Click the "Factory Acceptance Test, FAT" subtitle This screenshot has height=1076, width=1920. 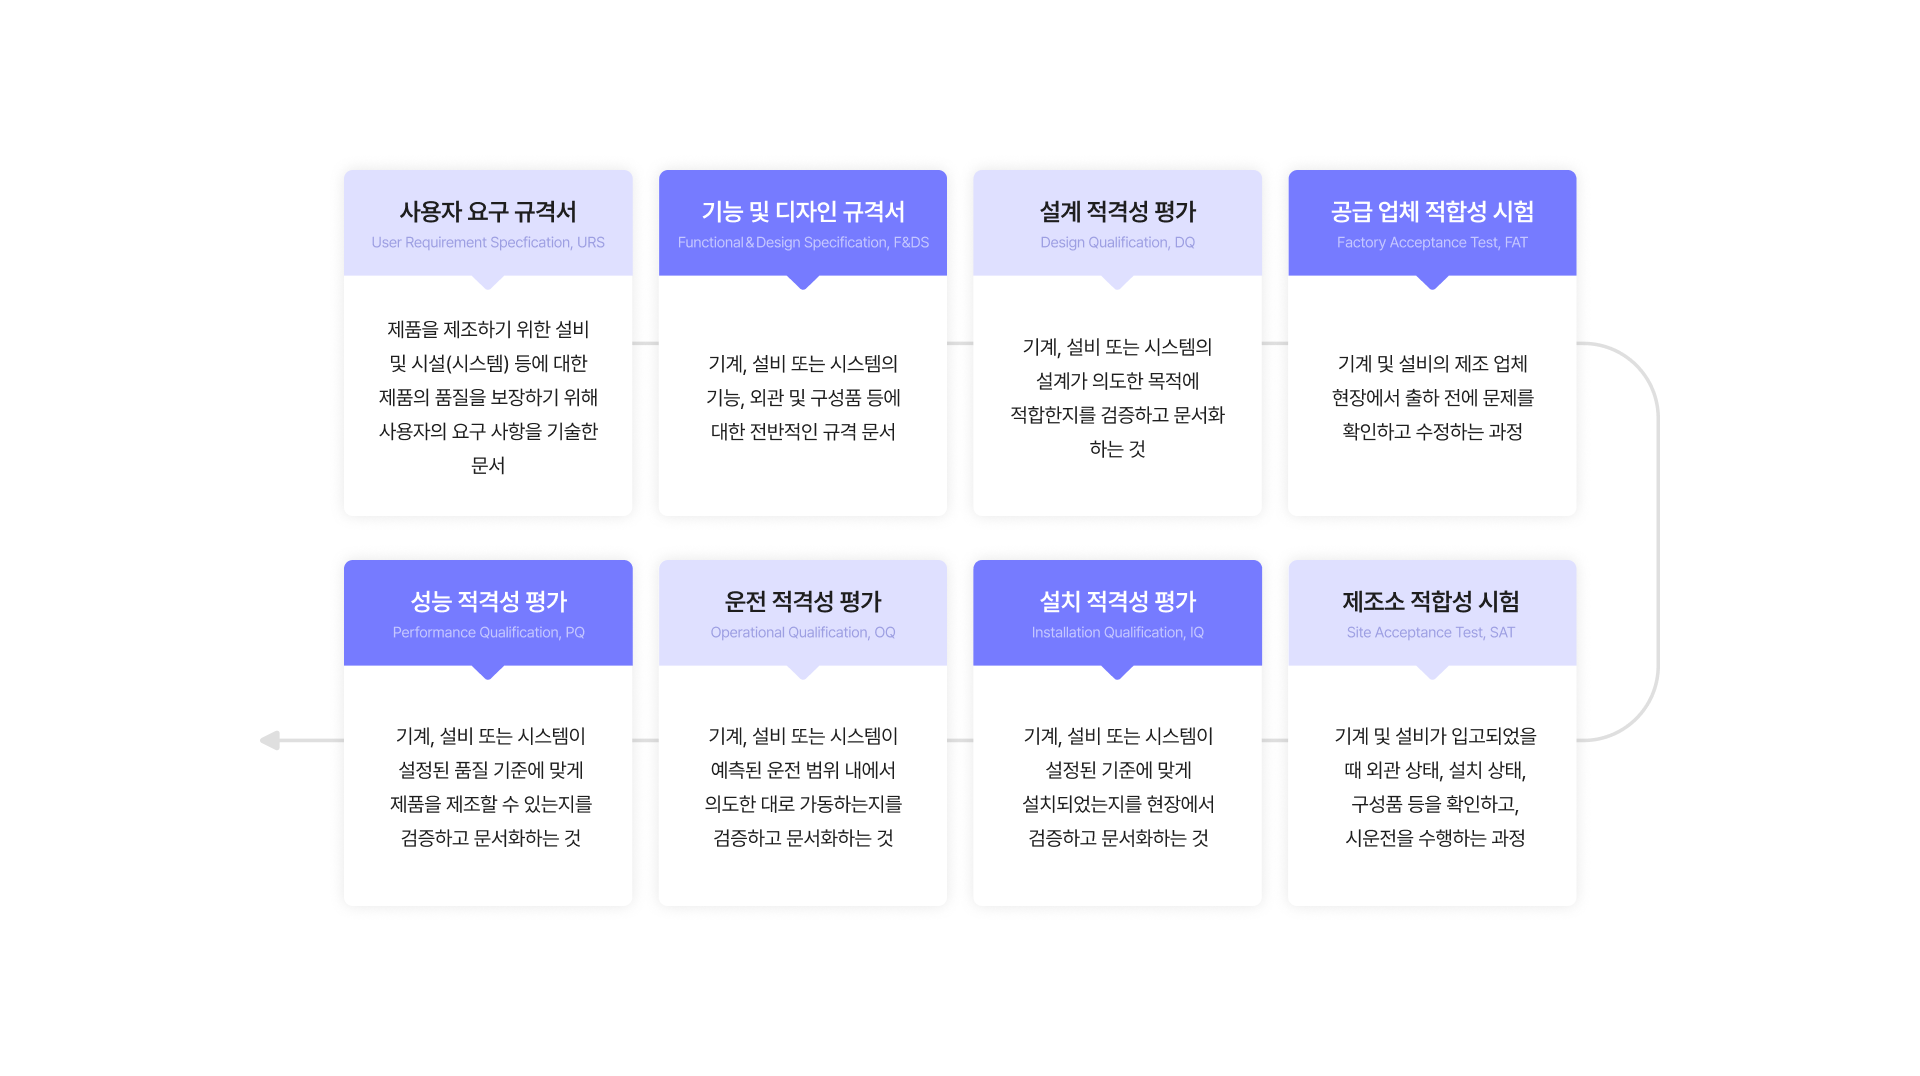coord(1432,243)
